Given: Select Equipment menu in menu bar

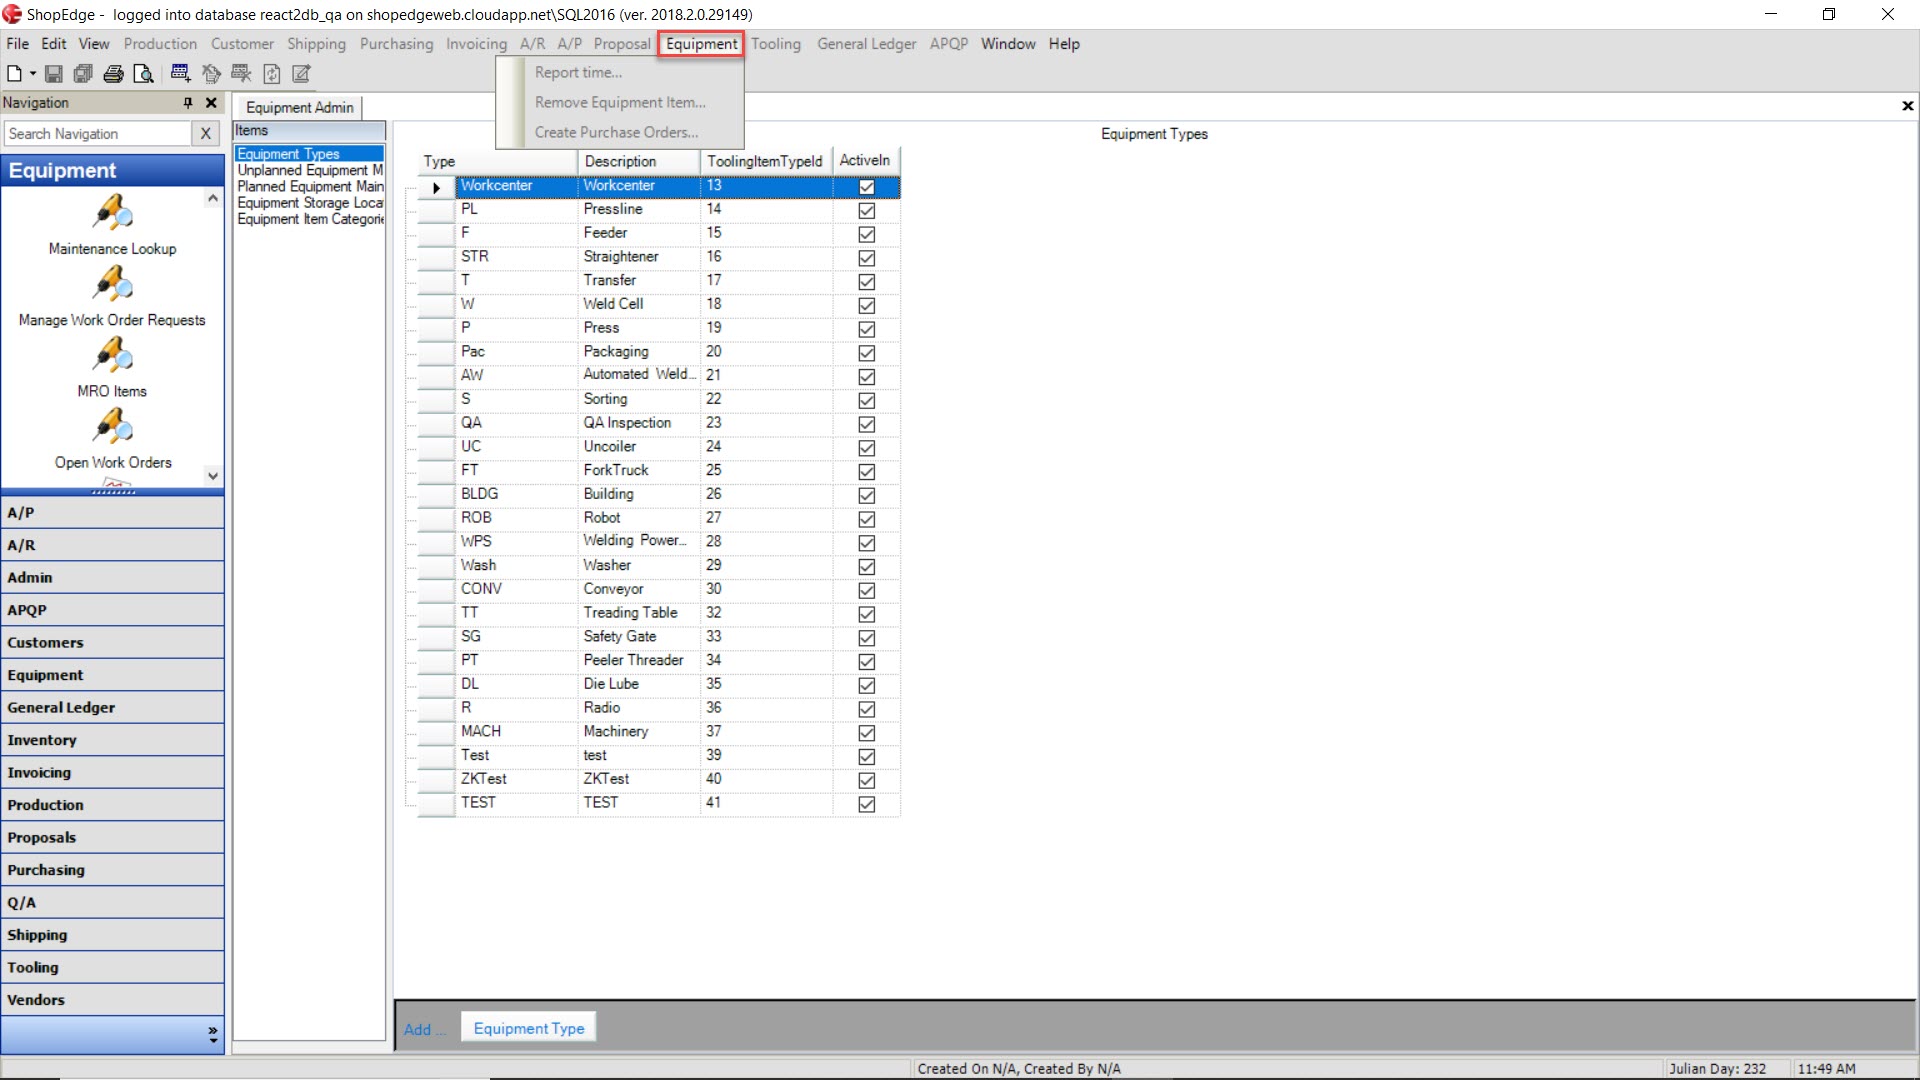Looking at the screenshot, I should tap(702, 44).
